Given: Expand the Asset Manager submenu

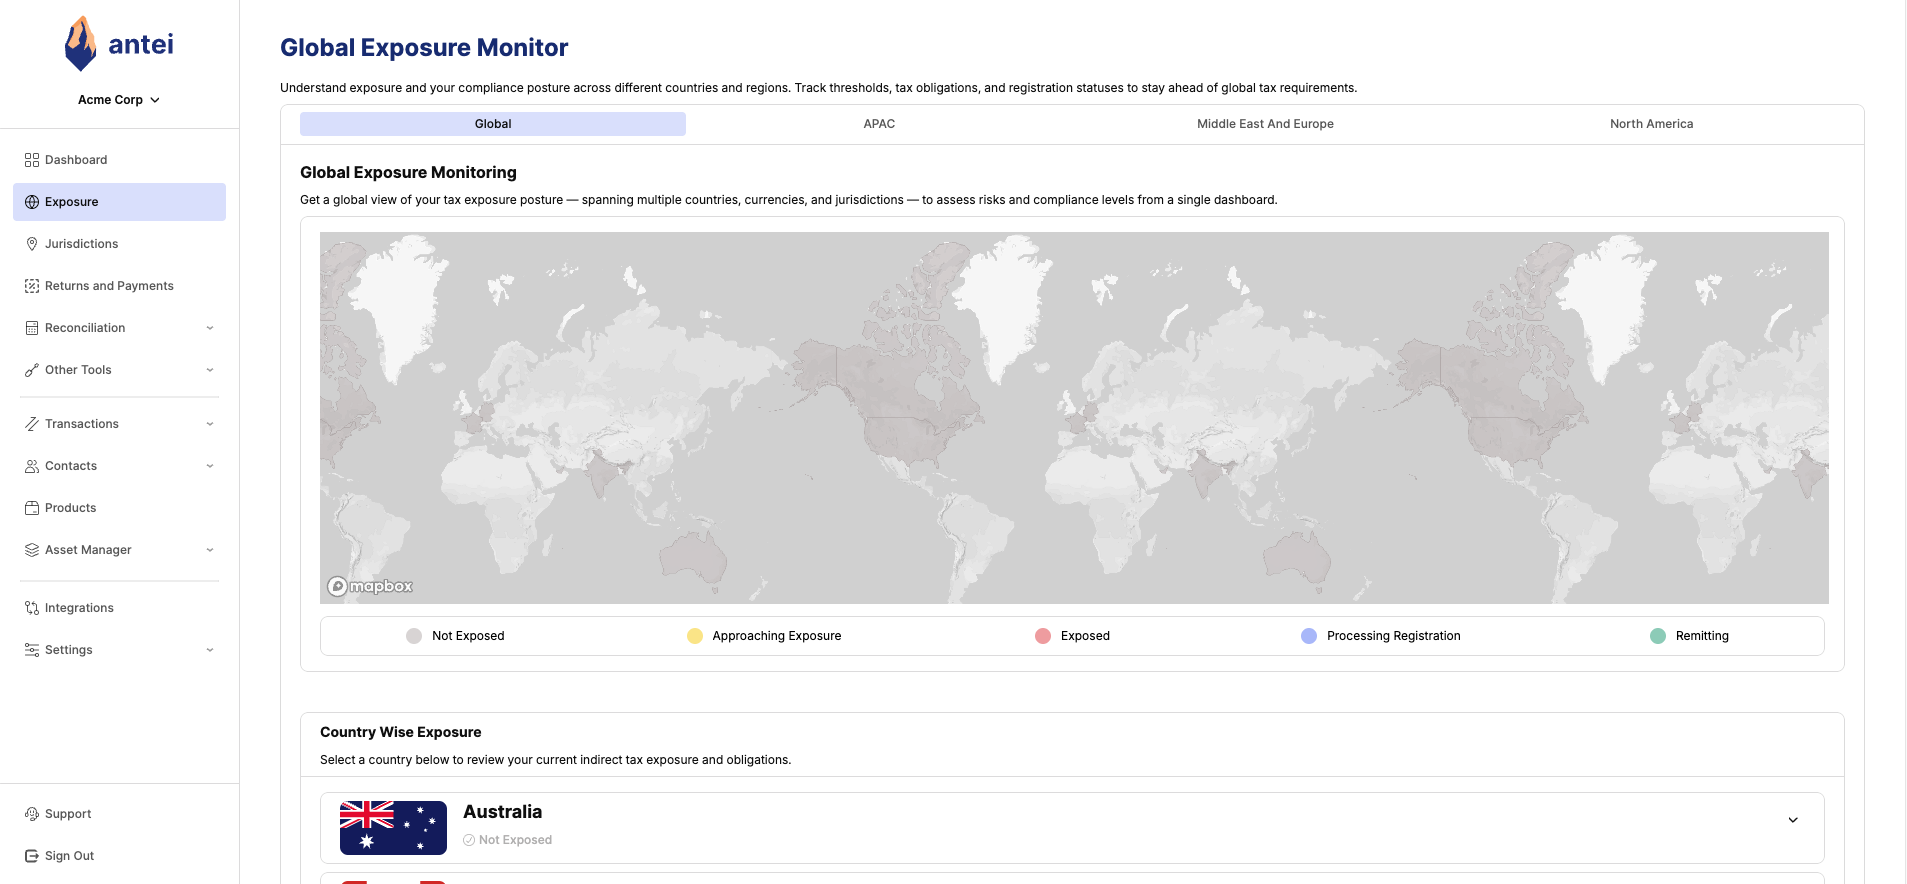Looking at the screenshot, I should [210, 550].
